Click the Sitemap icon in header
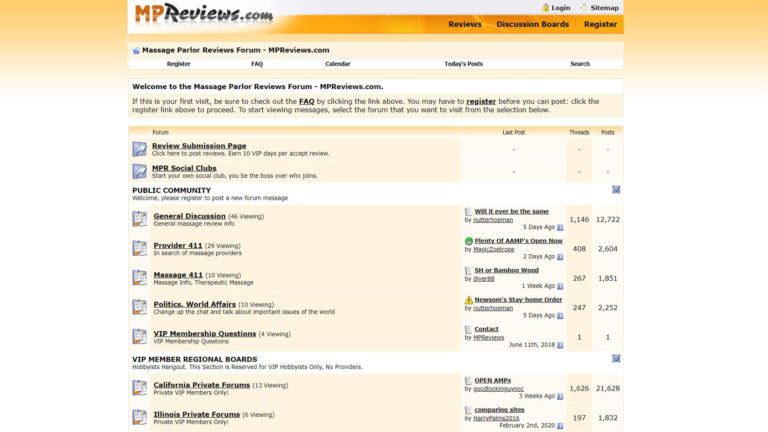Screen dimensions: 768x432 [x=584, y=8]
